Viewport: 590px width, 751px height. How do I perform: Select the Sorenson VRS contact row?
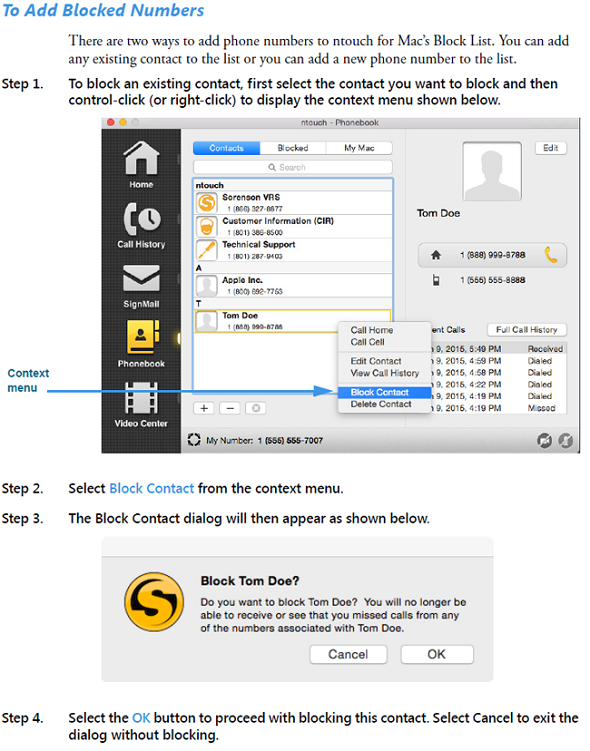pos(293,203)
